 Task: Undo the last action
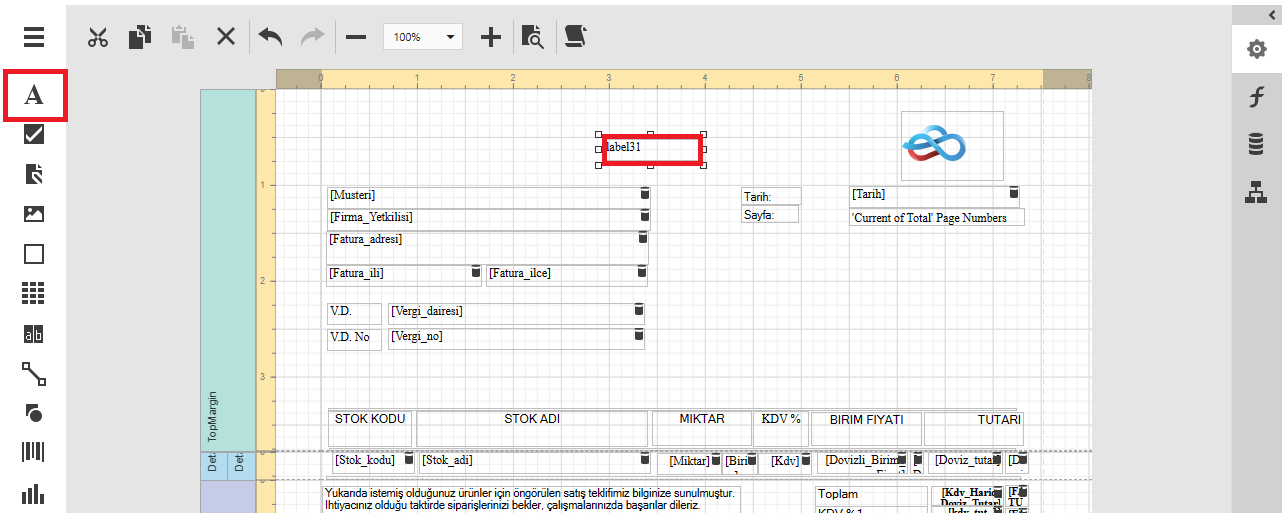pos(270,37)
